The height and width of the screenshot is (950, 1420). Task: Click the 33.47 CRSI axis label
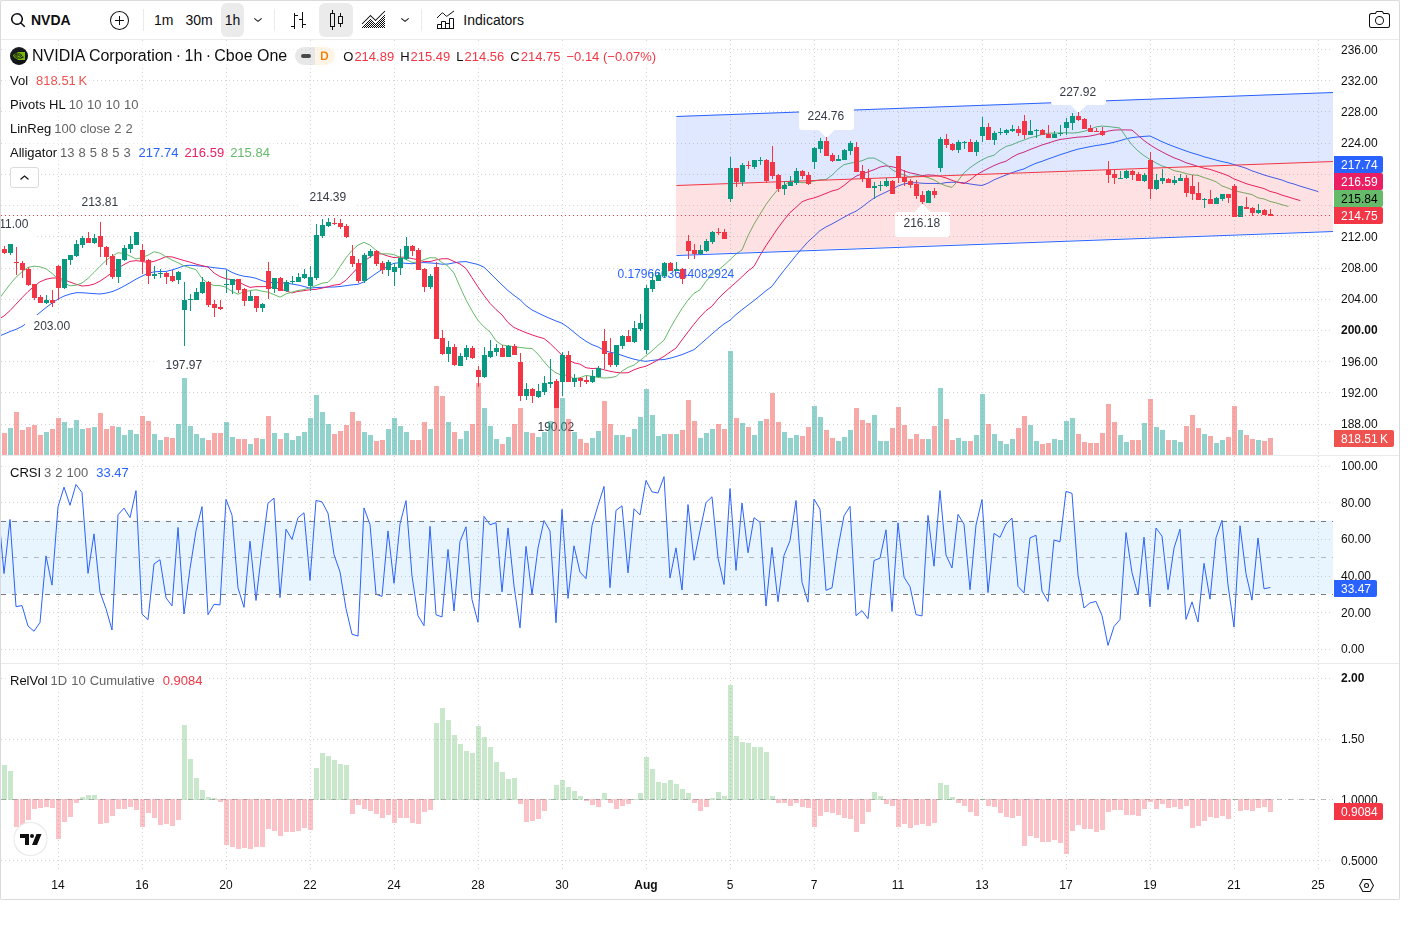1355,589
